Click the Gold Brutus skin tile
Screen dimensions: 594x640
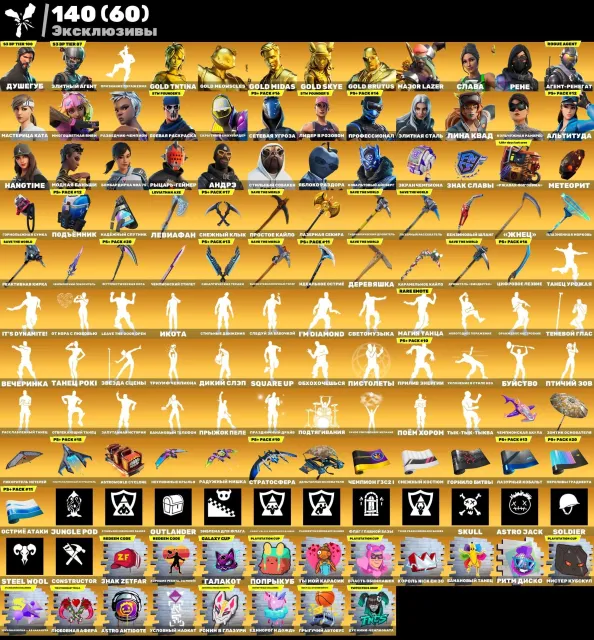click(371, 67)
